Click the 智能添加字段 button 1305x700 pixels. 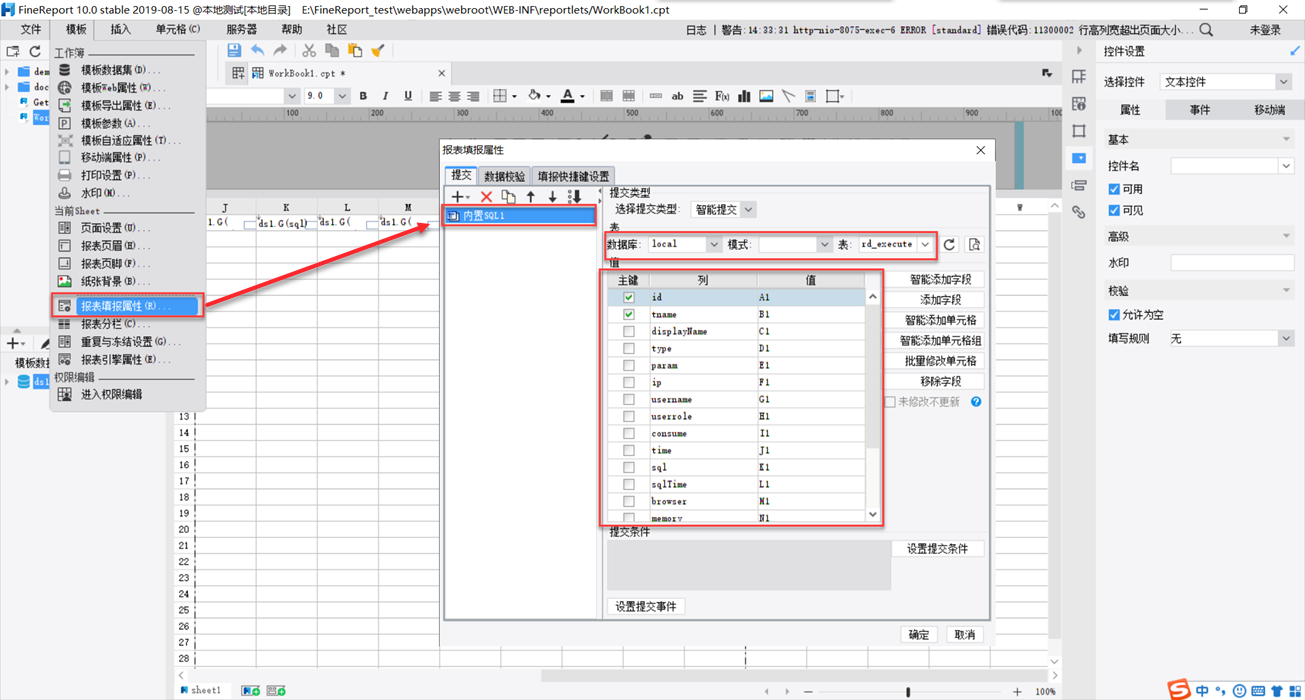[x=939, y=280]
